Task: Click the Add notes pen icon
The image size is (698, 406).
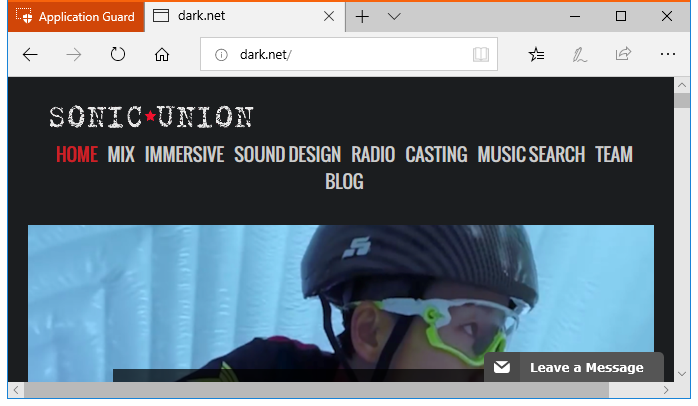Action: coord(580,54)
